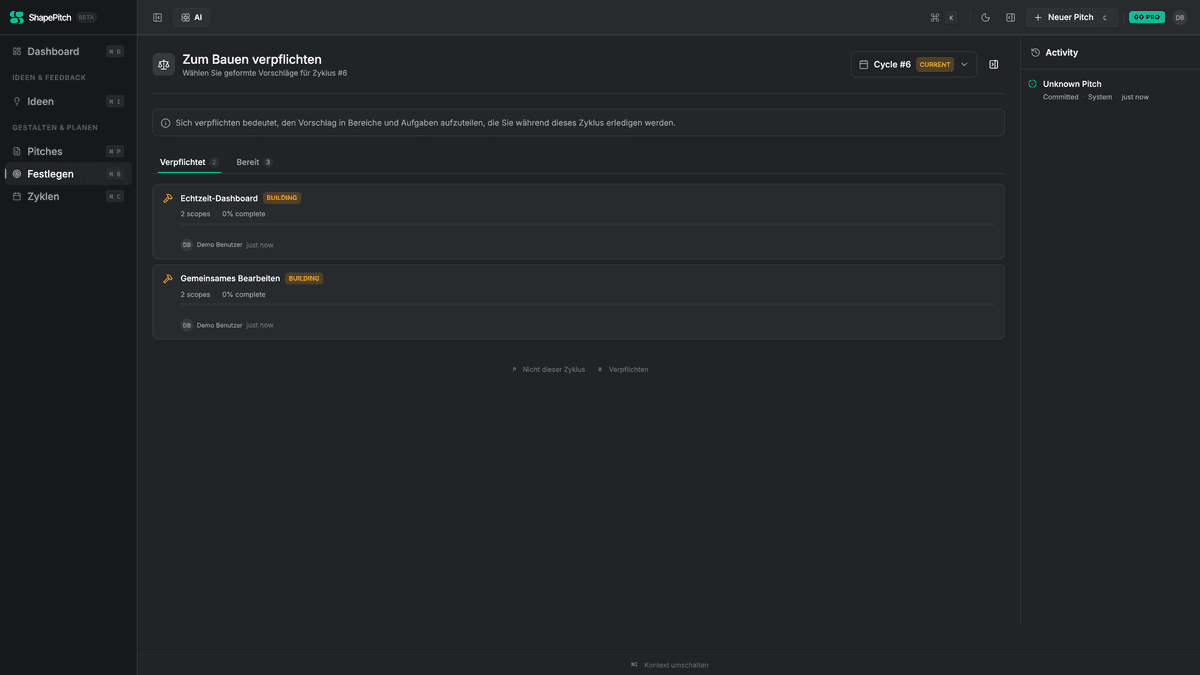Toggle the split view icon beside Cycle #6
The image size is (1200, 675).
click(993, 64)
